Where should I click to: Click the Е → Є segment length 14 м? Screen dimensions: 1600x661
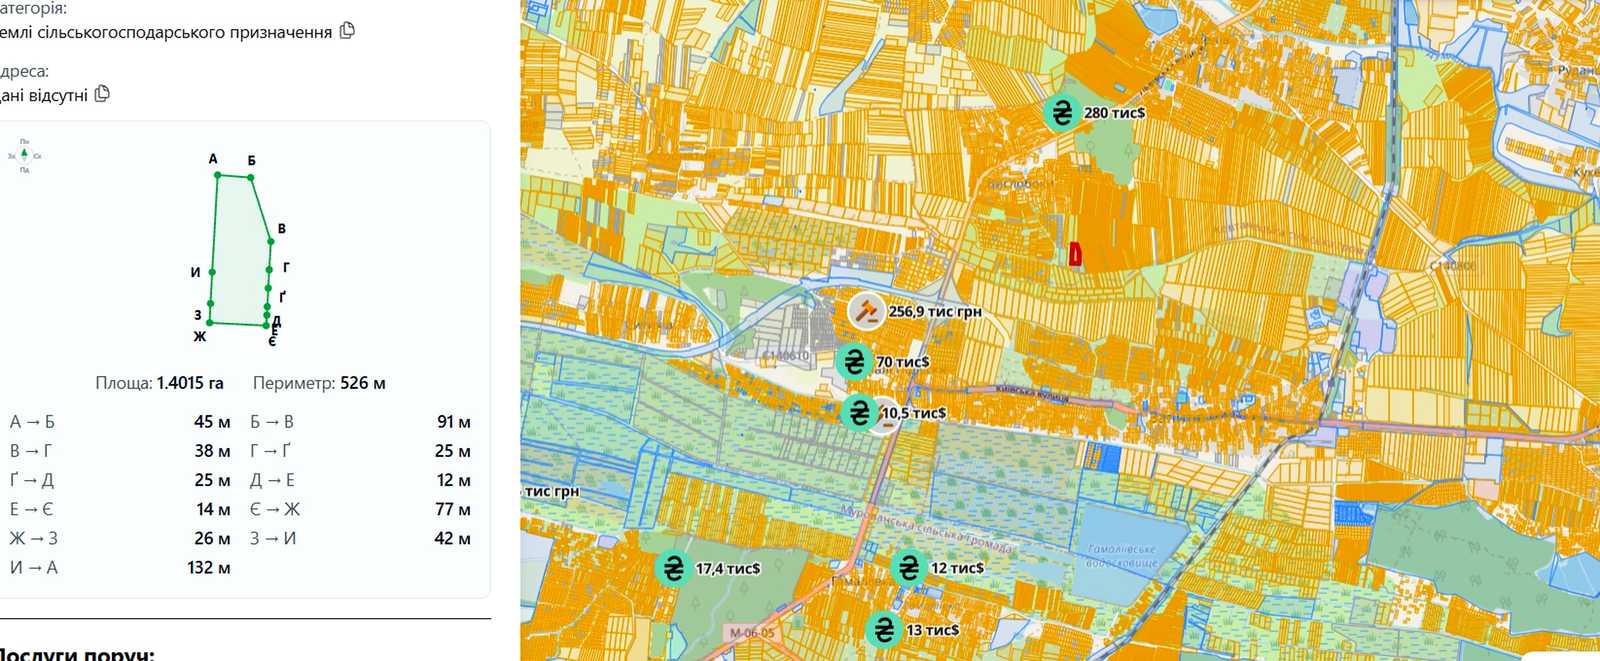point(213,509)
